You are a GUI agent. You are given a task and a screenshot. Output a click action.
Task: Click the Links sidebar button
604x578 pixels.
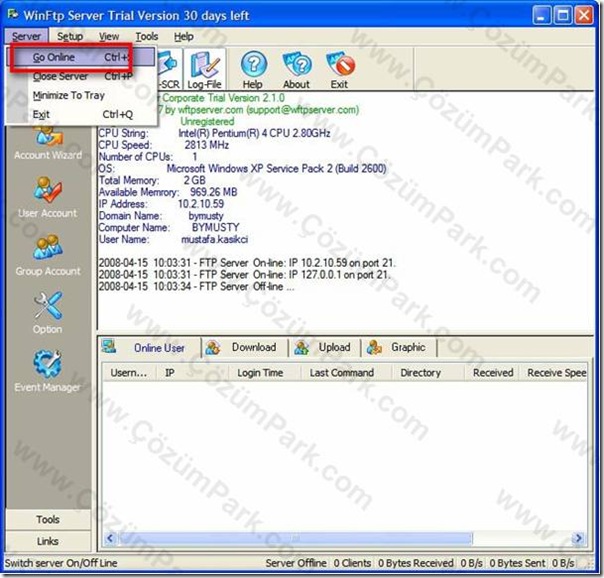(x=48, y=541)
